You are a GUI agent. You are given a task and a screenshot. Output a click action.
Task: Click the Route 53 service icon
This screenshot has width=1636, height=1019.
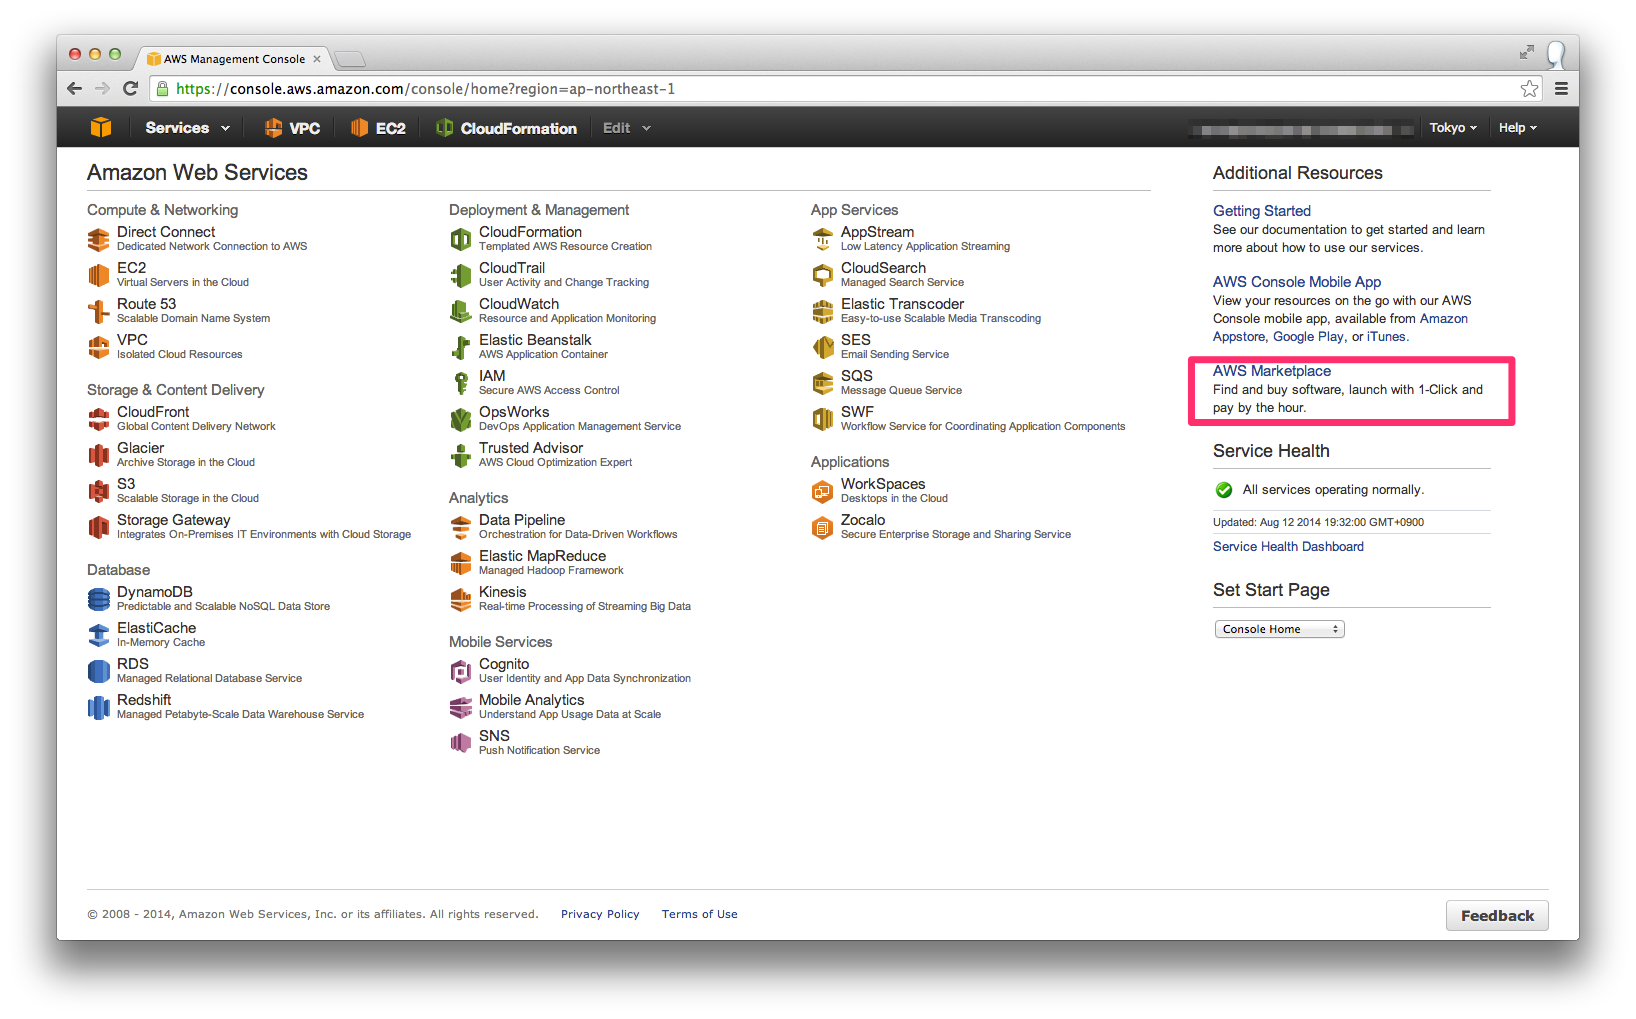point(98,312)
